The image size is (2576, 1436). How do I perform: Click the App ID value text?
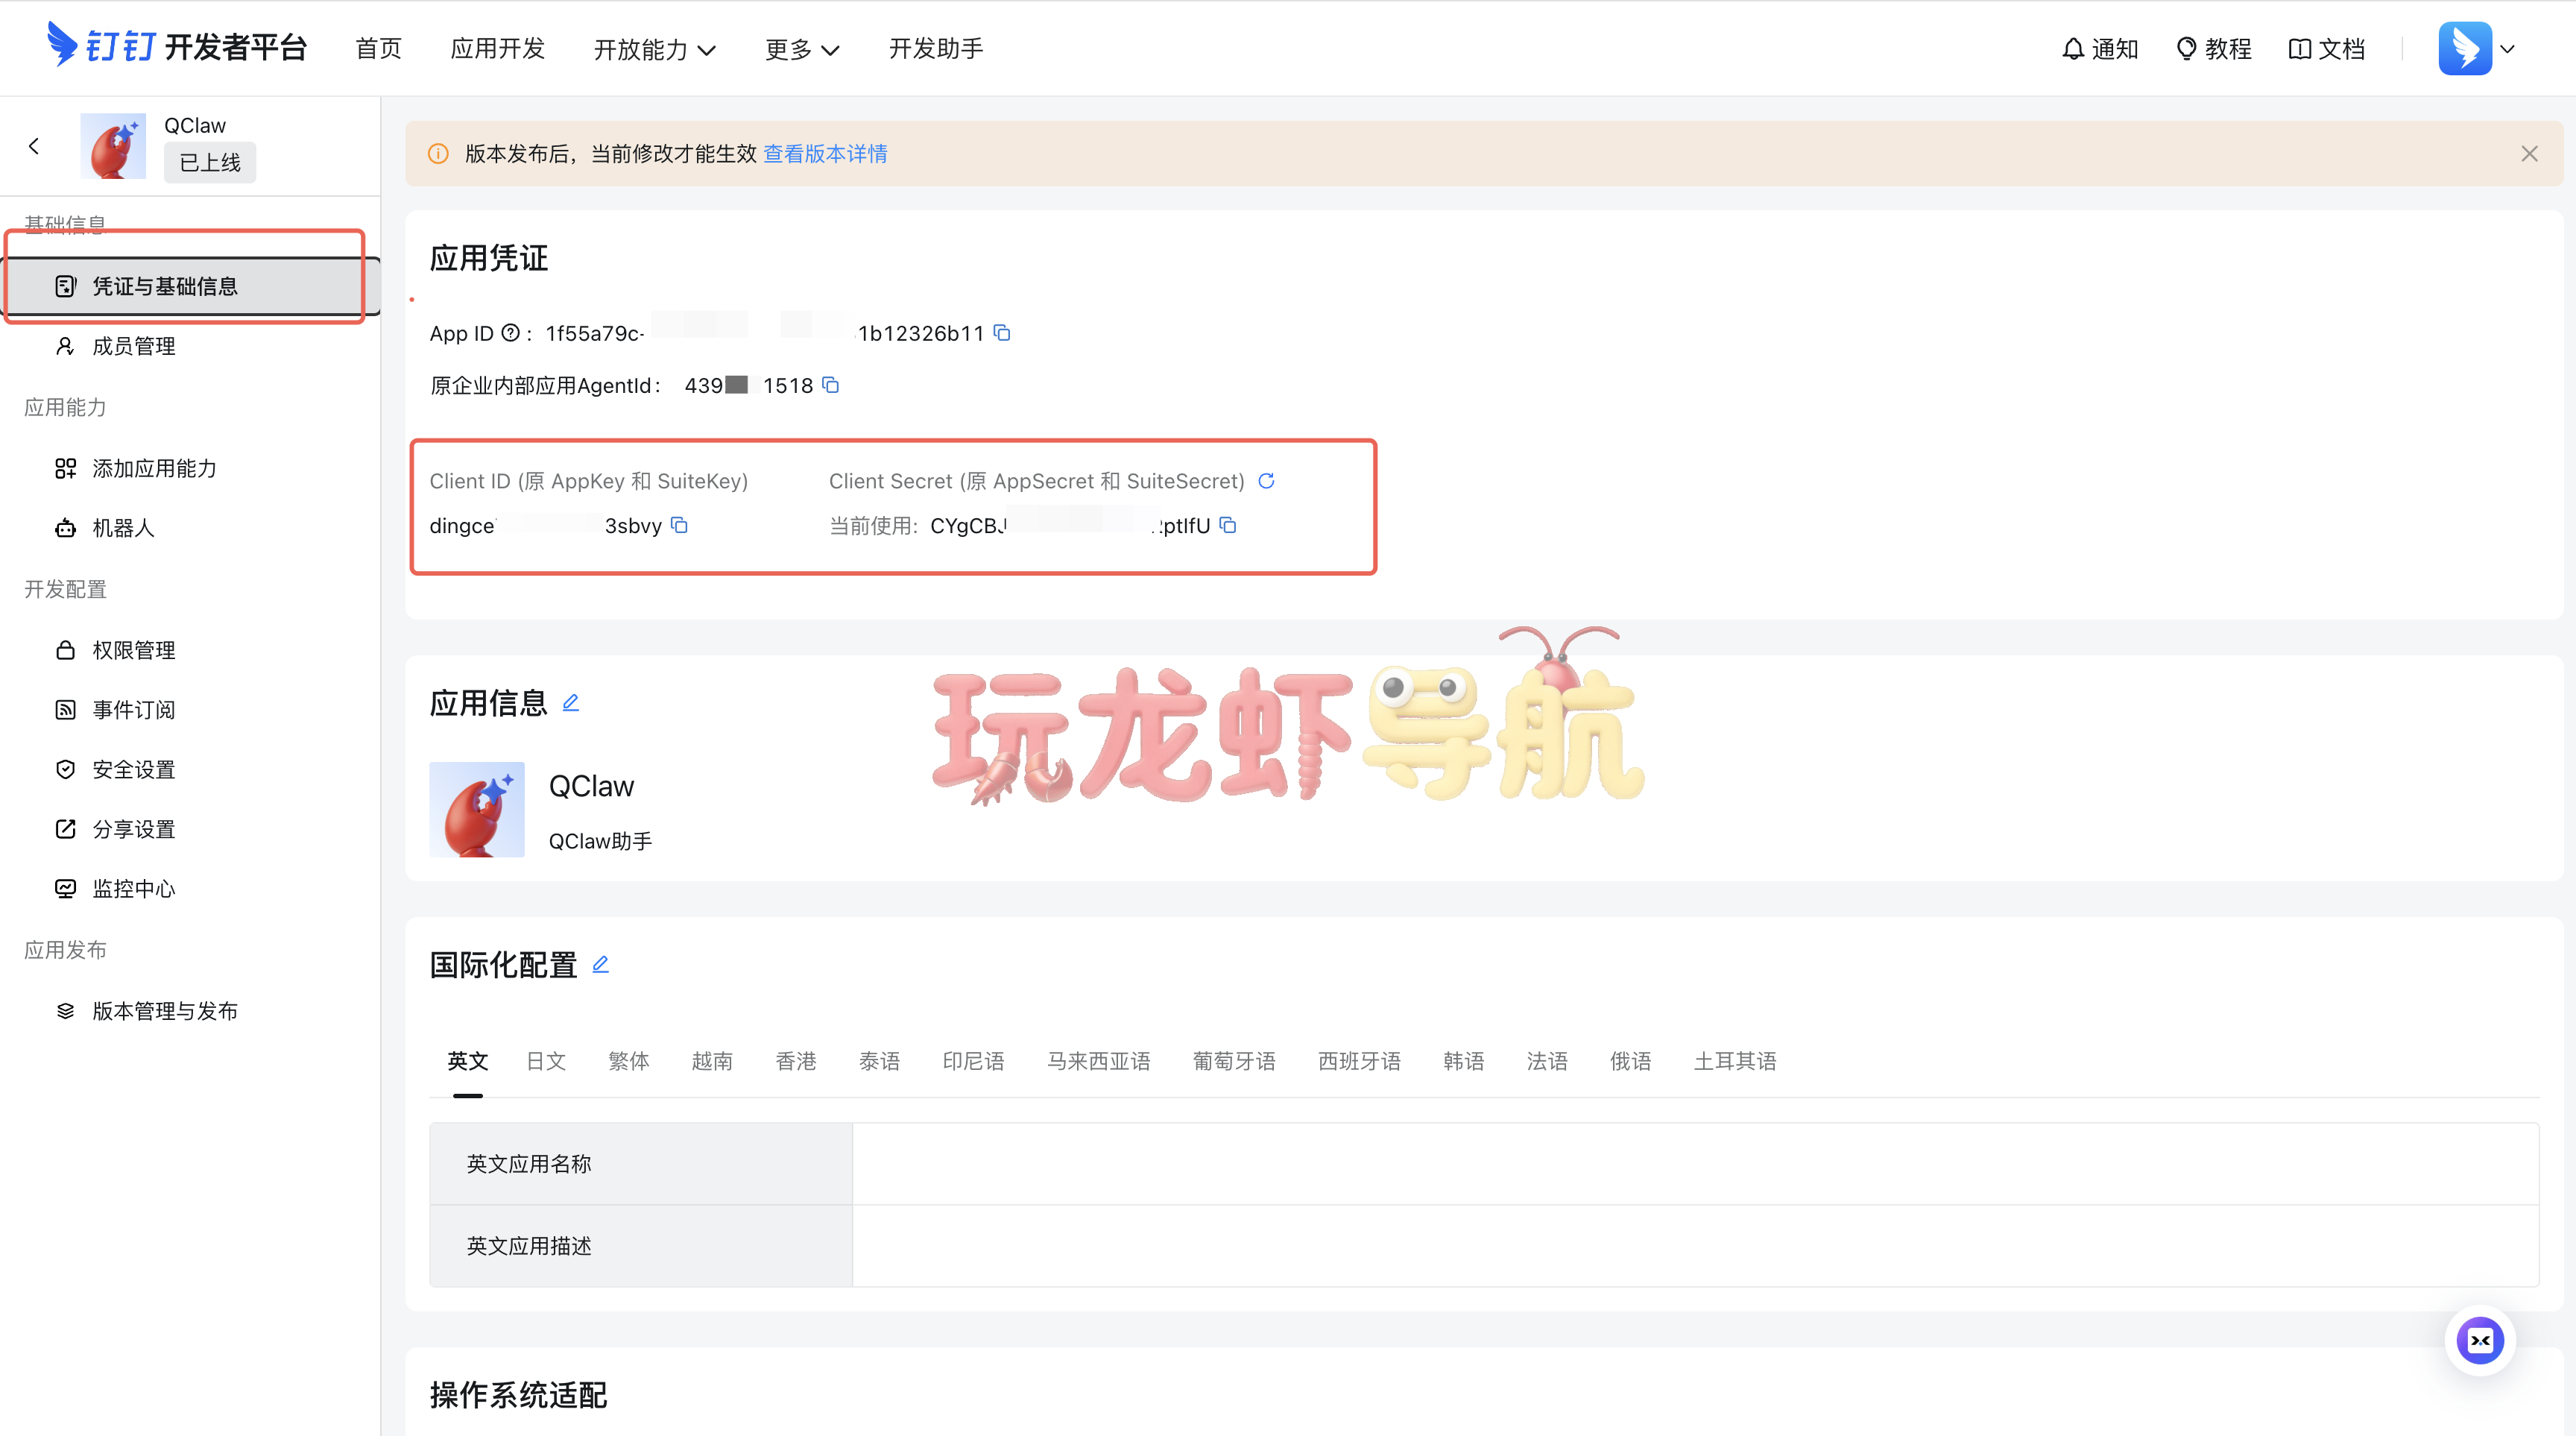tap(765, 333)
